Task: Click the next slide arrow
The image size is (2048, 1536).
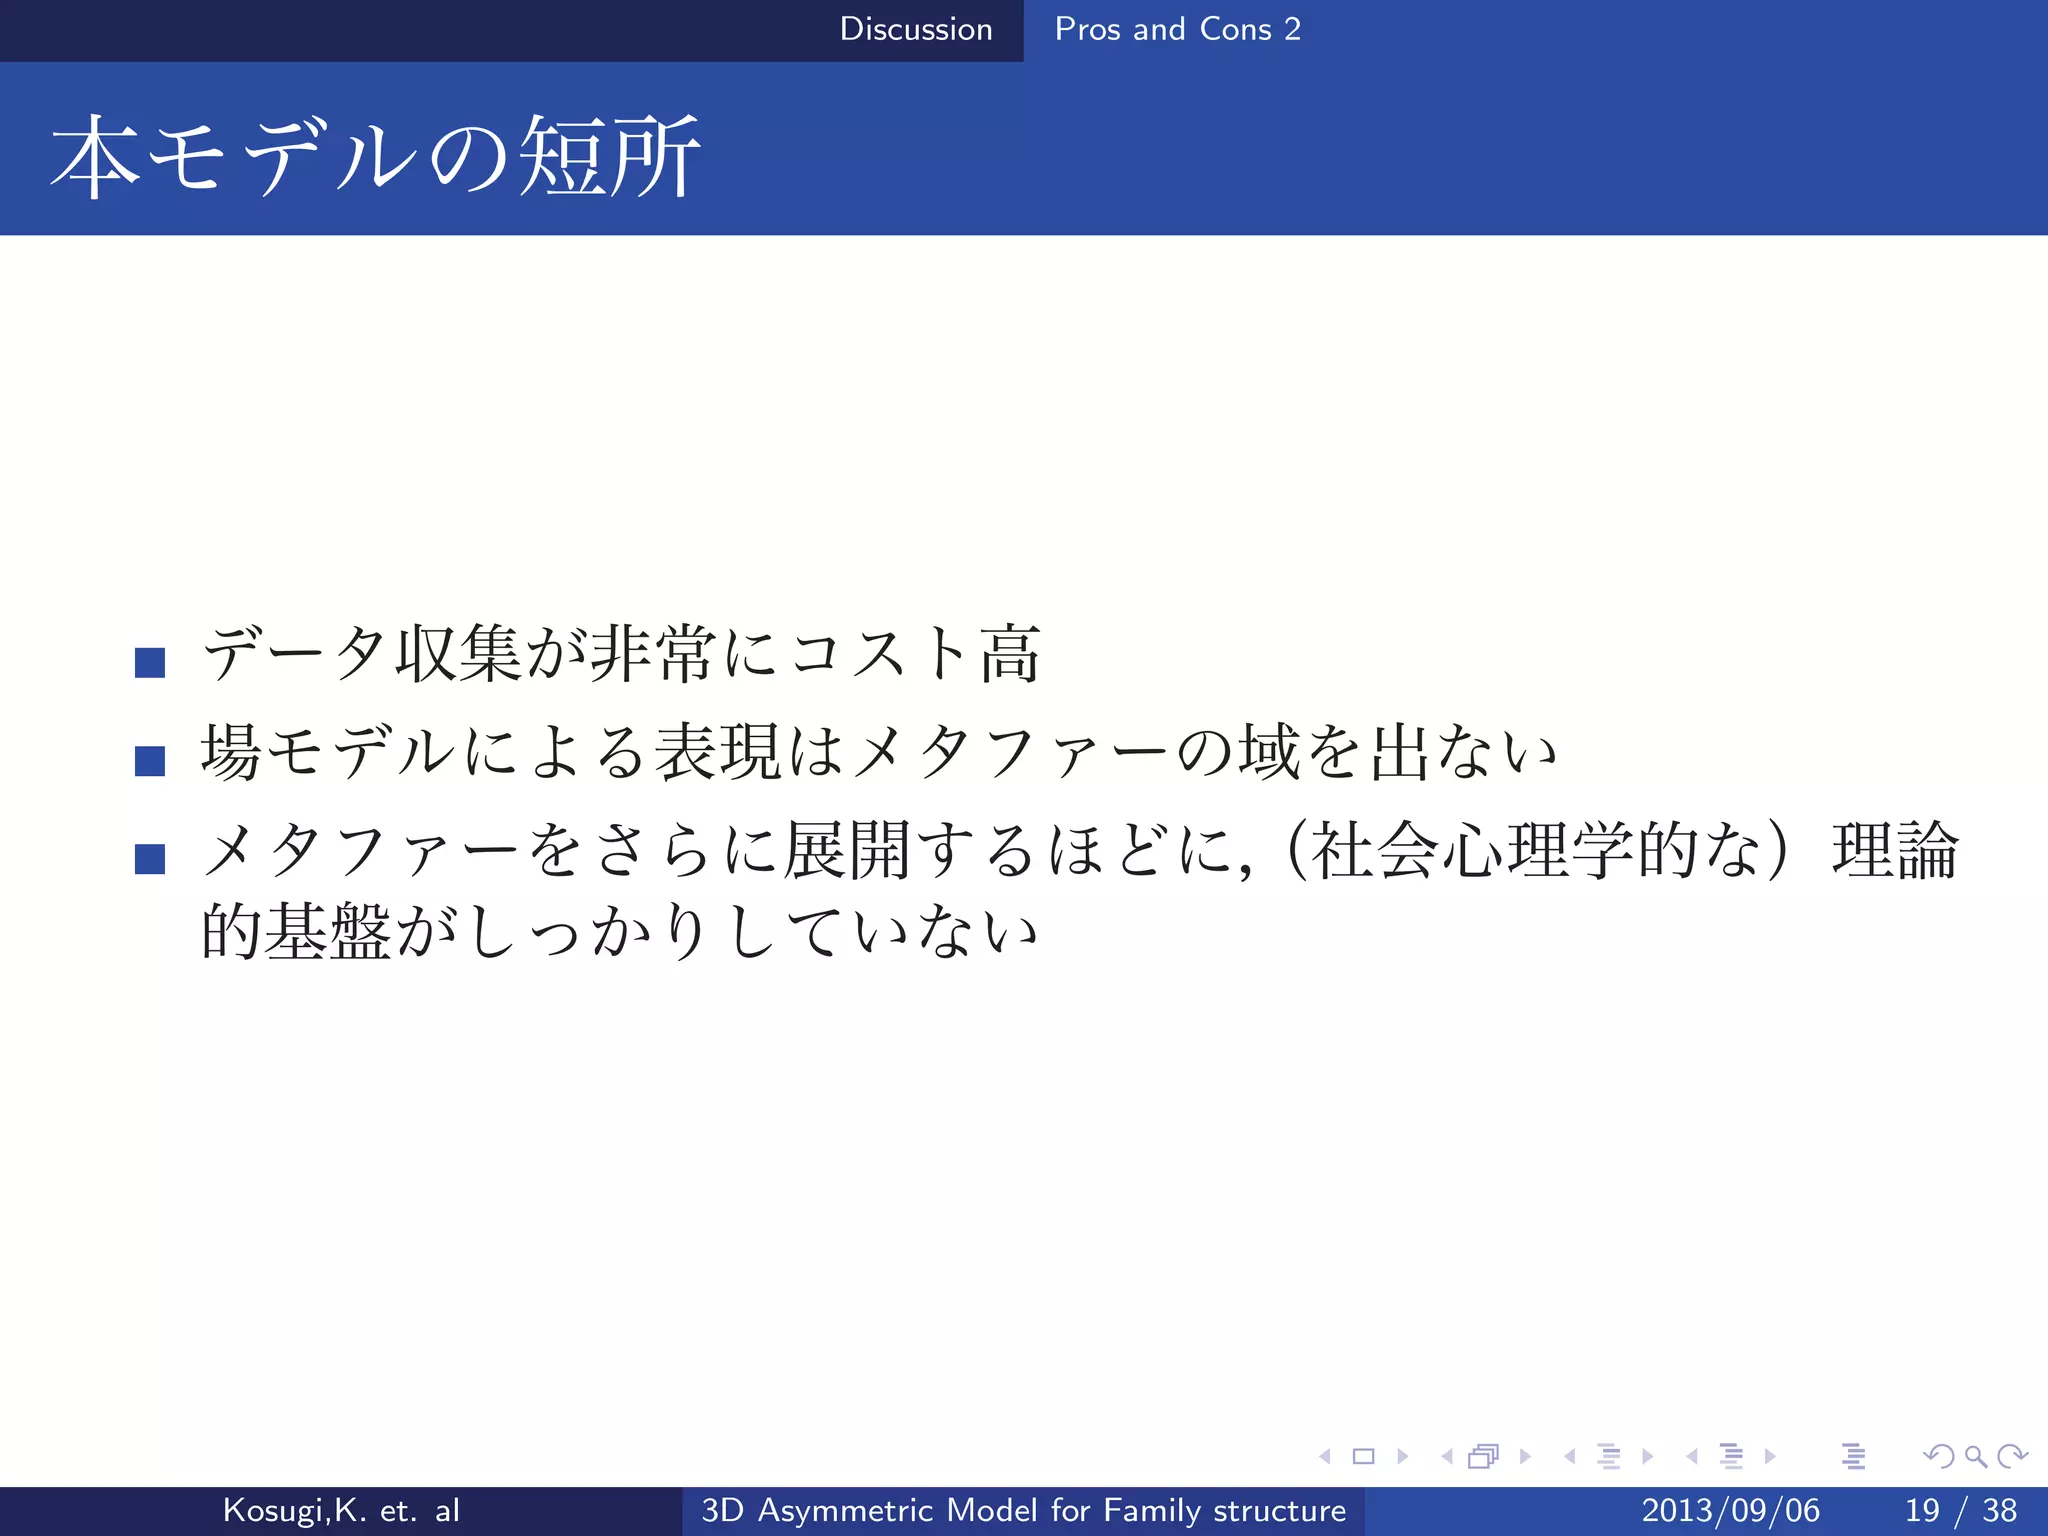Action: pos(1403,1457)
